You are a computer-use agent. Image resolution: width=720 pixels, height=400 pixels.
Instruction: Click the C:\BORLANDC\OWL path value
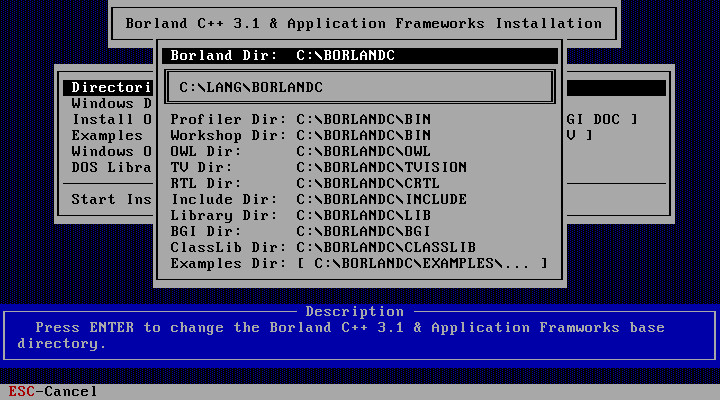coord(364,152)
